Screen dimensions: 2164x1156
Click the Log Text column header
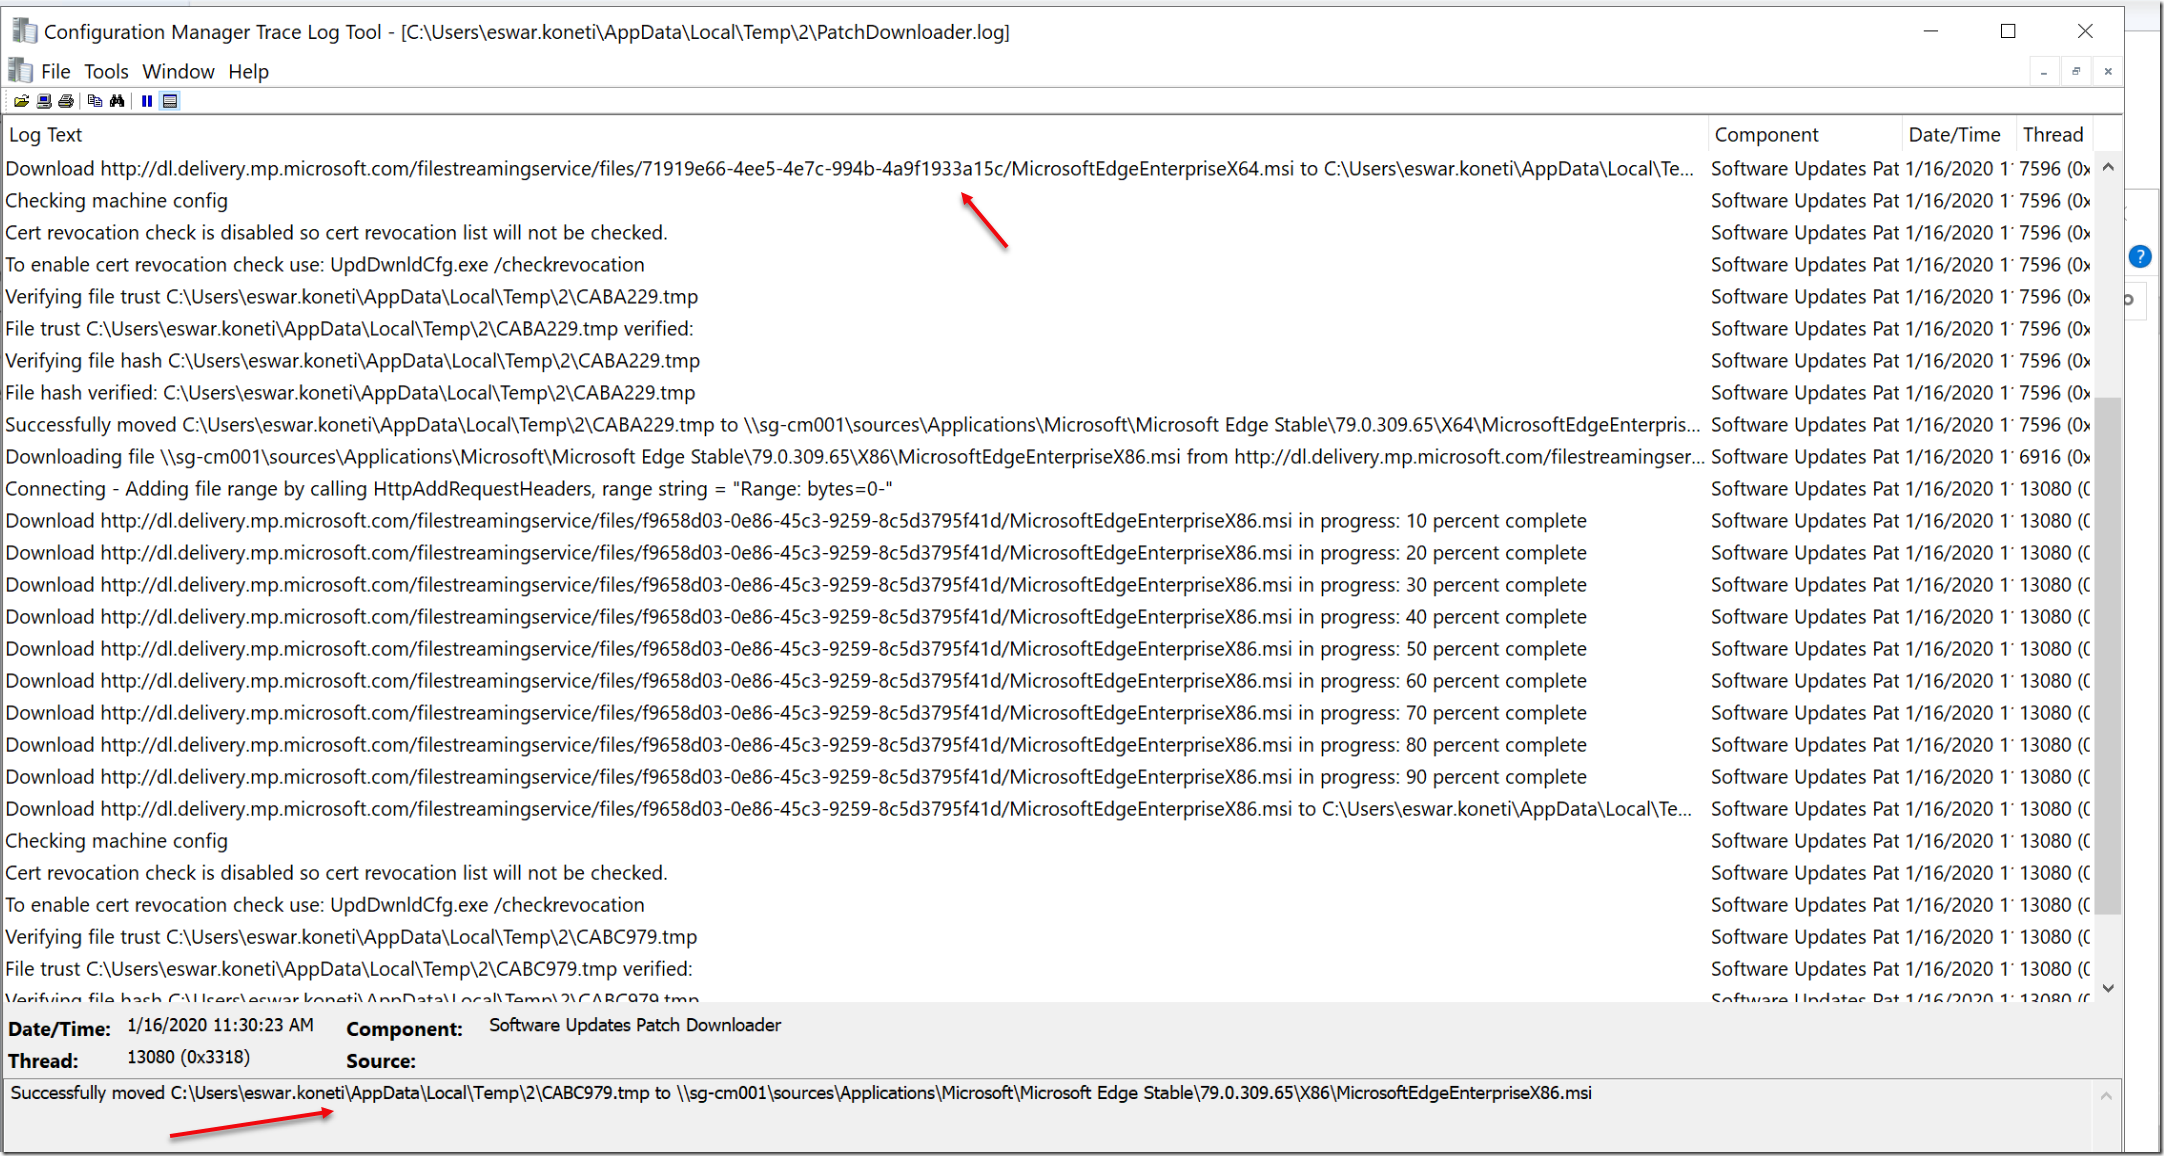[45, 134]
